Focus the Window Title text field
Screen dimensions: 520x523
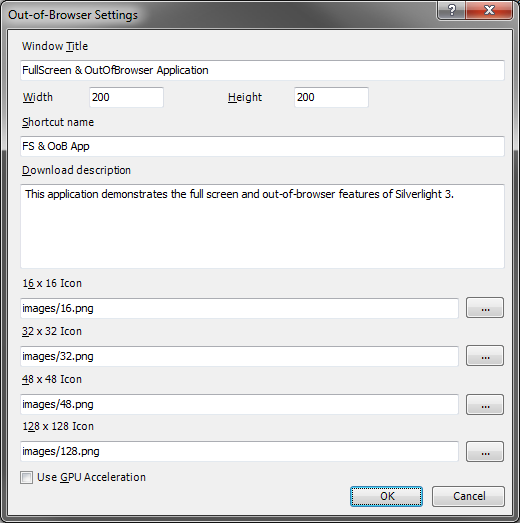point(262,70)
